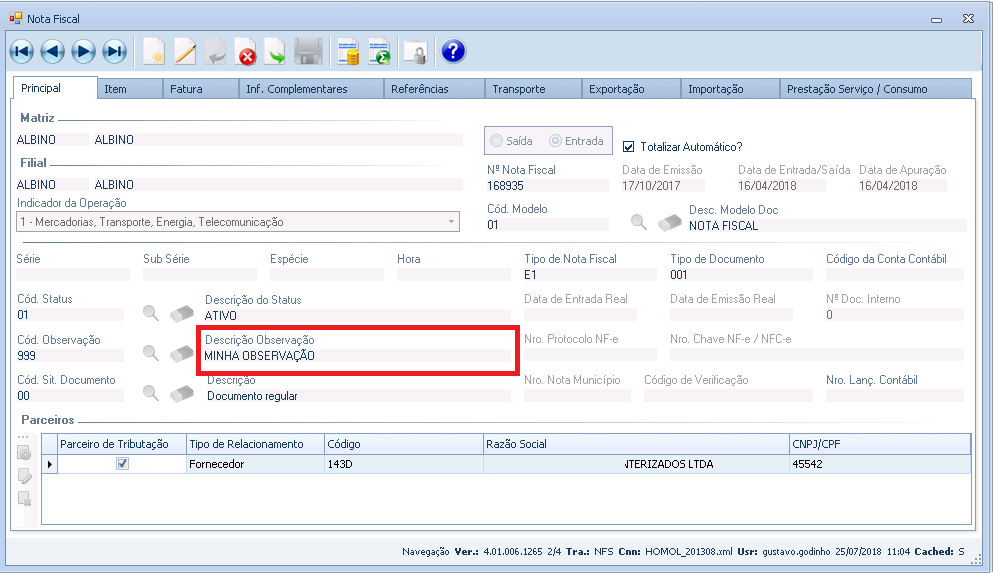Click the red X delete icon
This screenshot has height=574, width=993.
pyautogui.click(x=245, y=52)
